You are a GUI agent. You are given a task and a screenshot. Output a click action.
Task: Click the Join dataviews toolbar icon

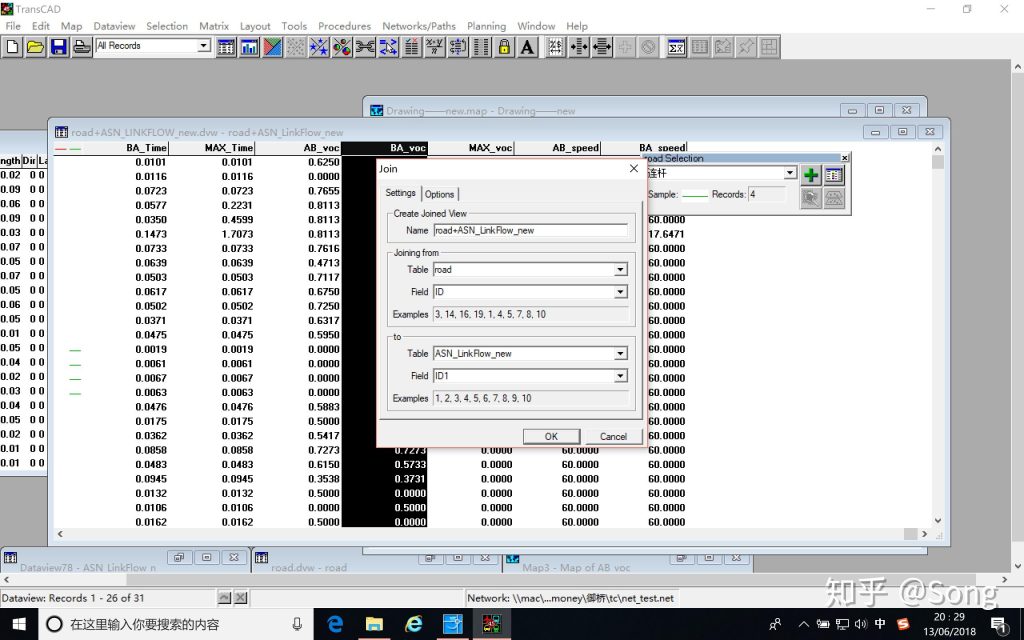tap(365, 47)
